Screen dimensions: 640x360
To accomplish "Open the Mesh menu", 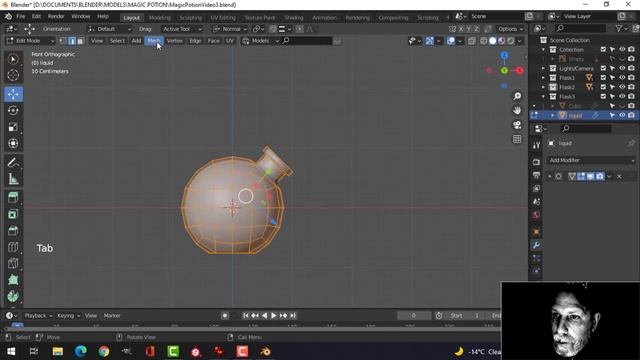I will tap(154, 41).
